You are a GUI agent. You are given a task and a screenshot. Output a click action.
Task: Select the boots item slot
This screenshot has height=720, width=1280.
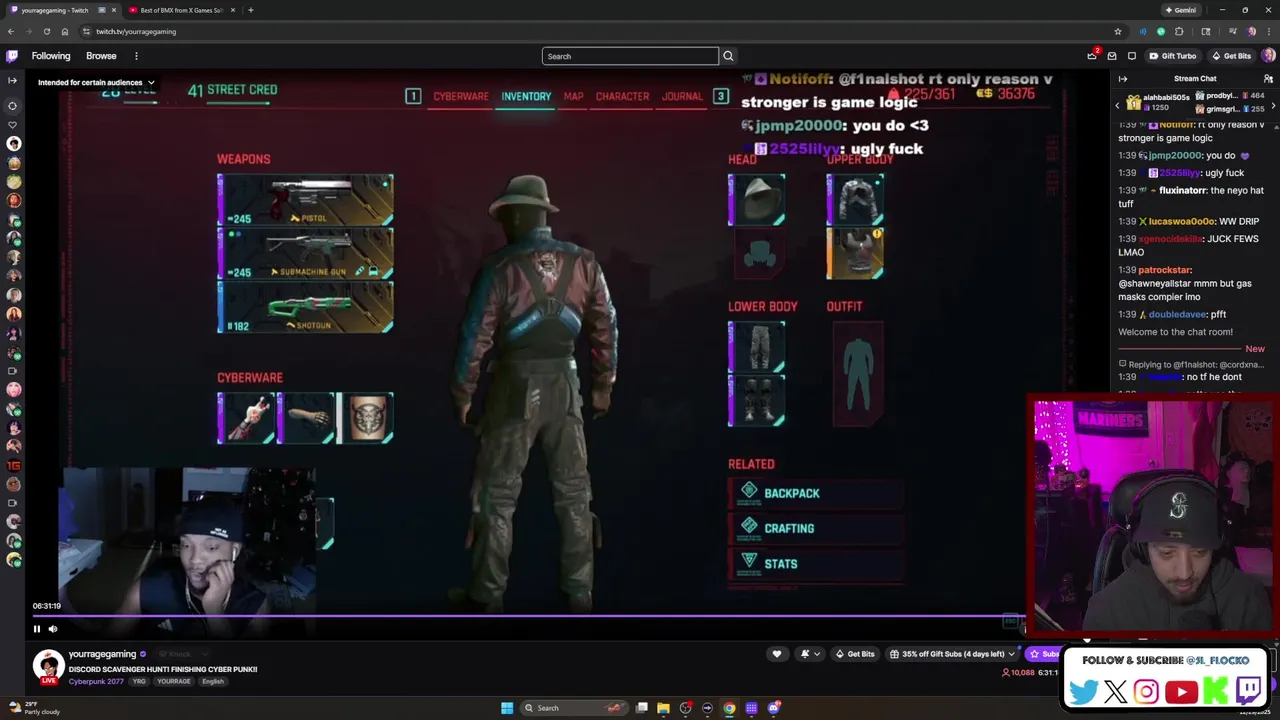tap(757, 400)
